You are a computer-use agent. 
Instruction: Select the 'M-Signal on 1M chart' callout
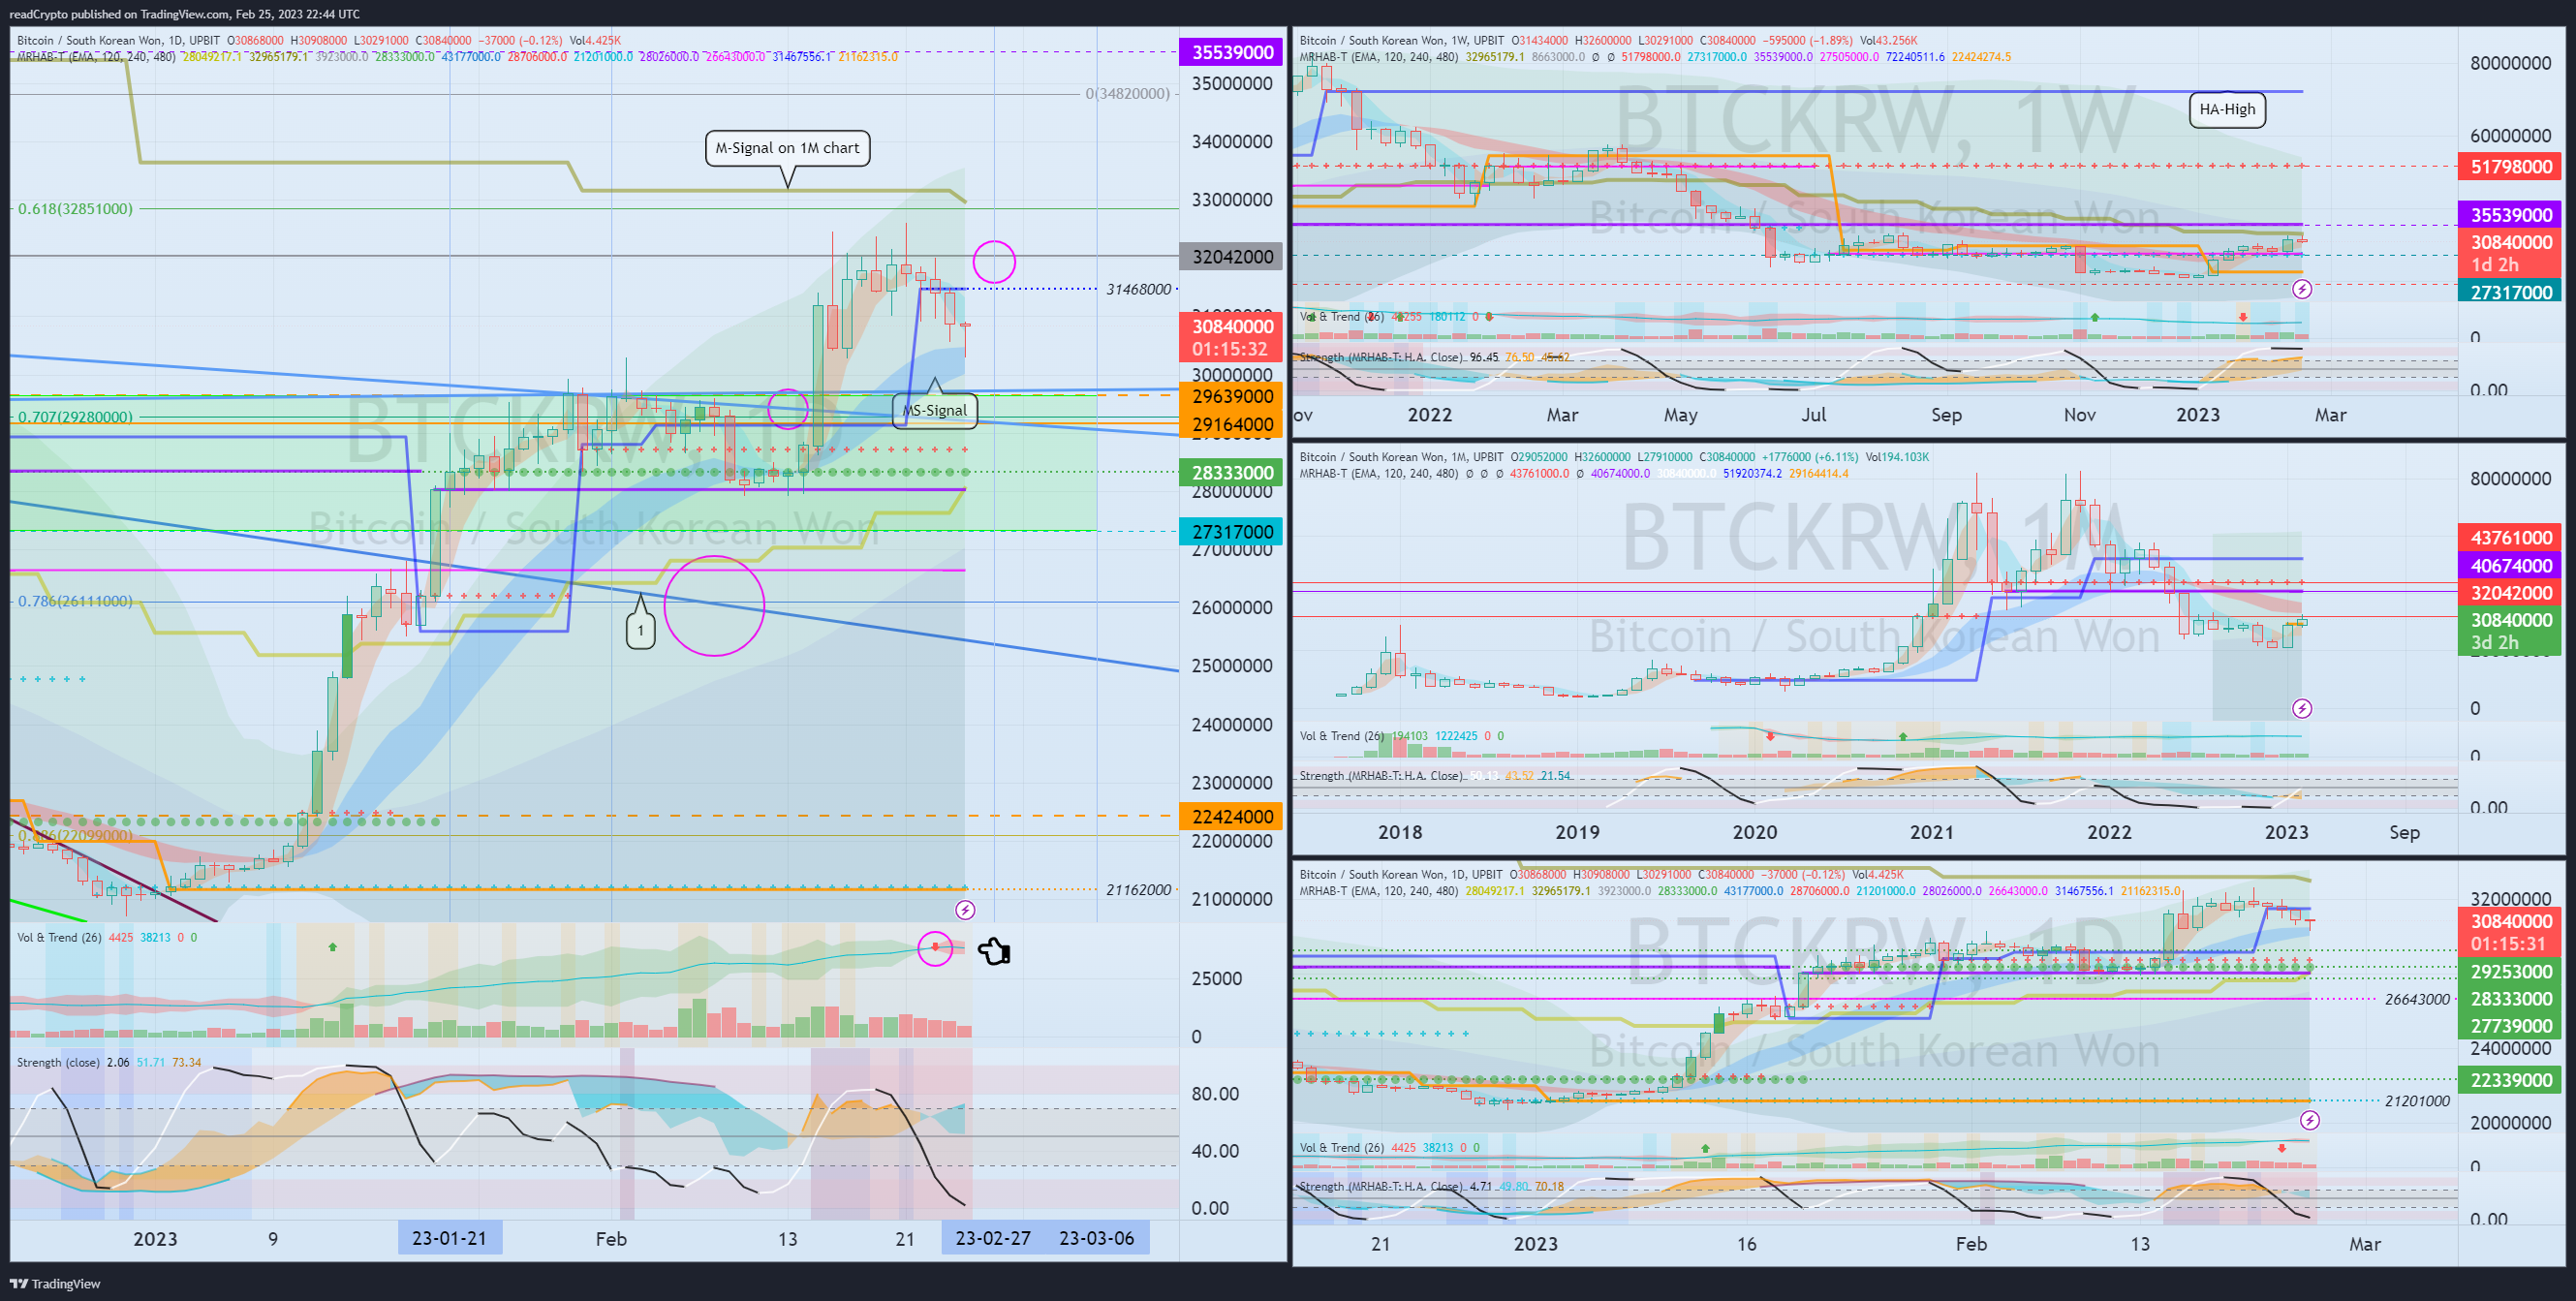[x=787, y=148]
